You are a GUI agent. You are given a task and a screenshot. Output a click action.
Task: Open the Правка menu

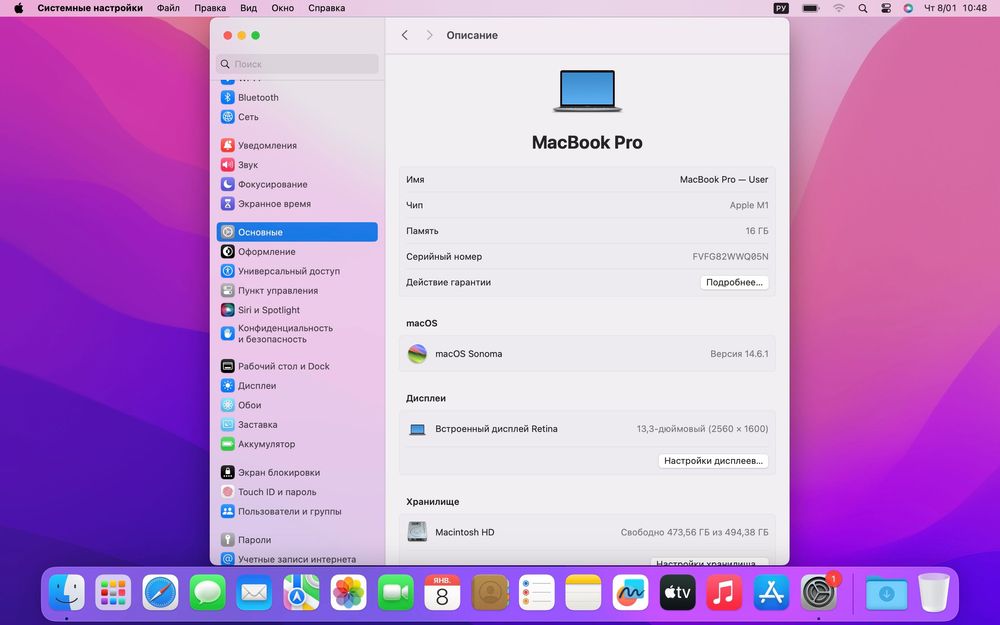point(210,8)
